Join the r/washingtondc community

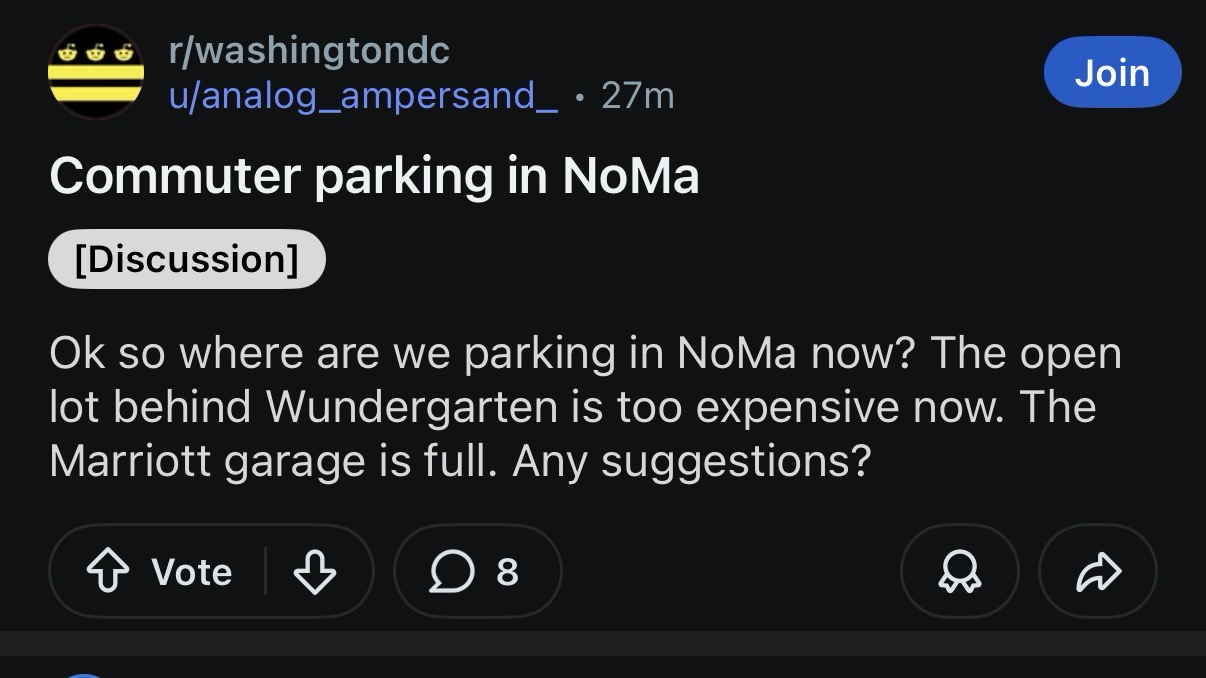click(1112, 72)
